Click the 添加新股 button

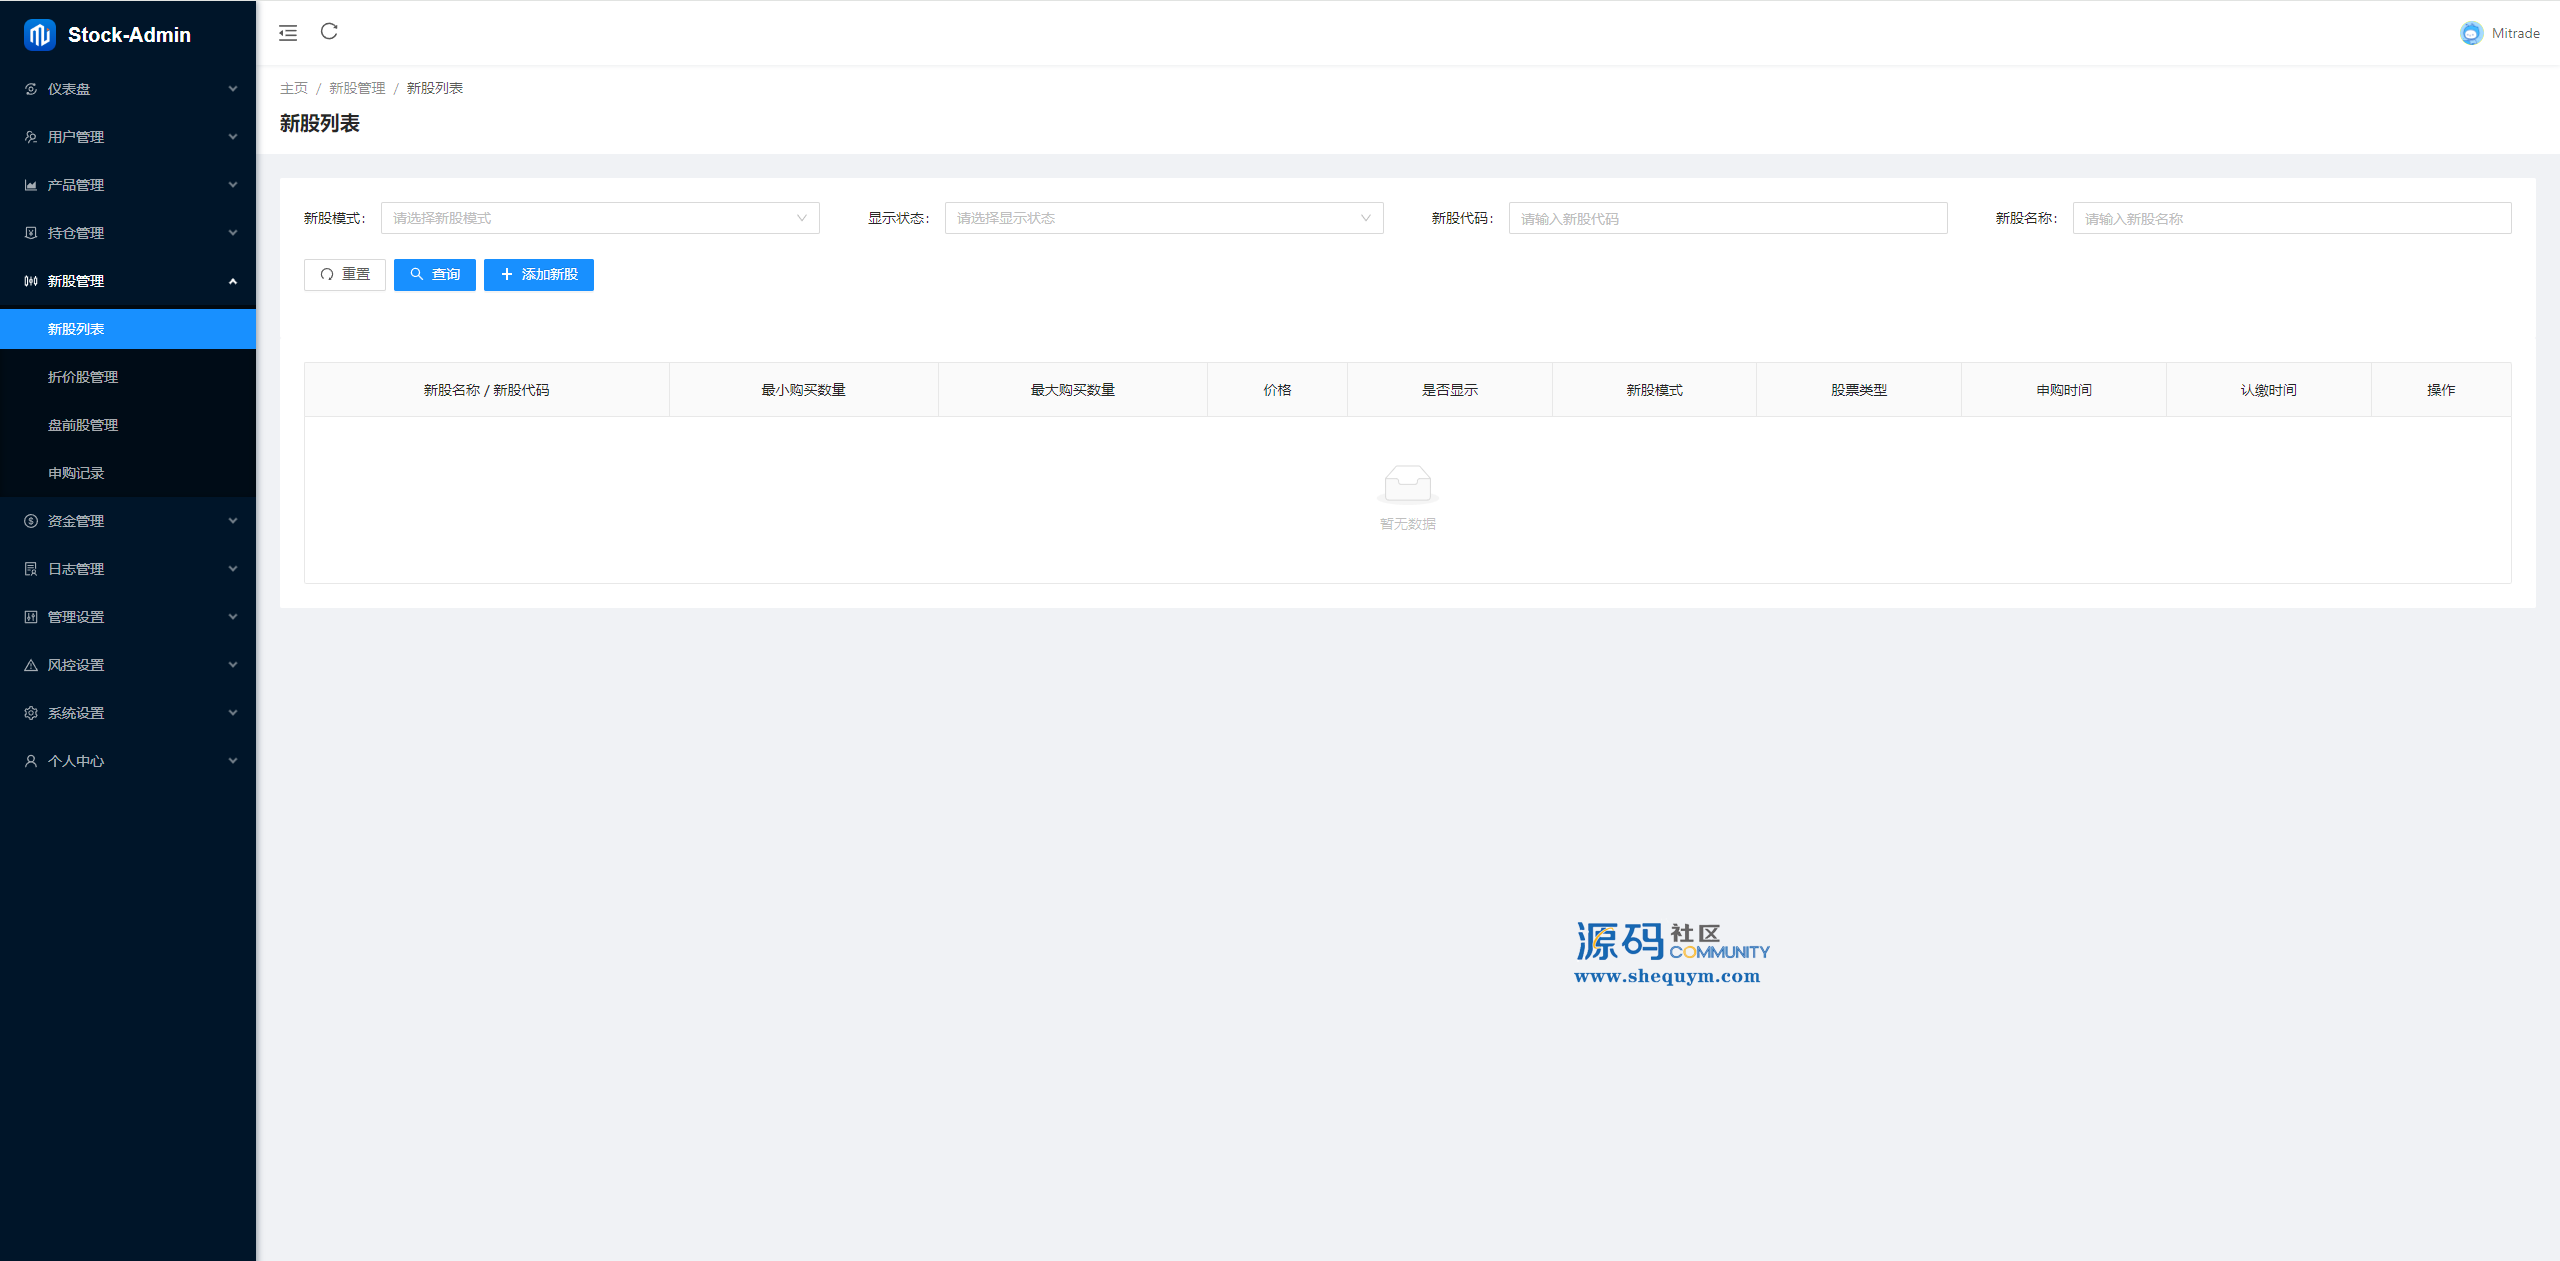pyautogui.click(x=539, y=275)
